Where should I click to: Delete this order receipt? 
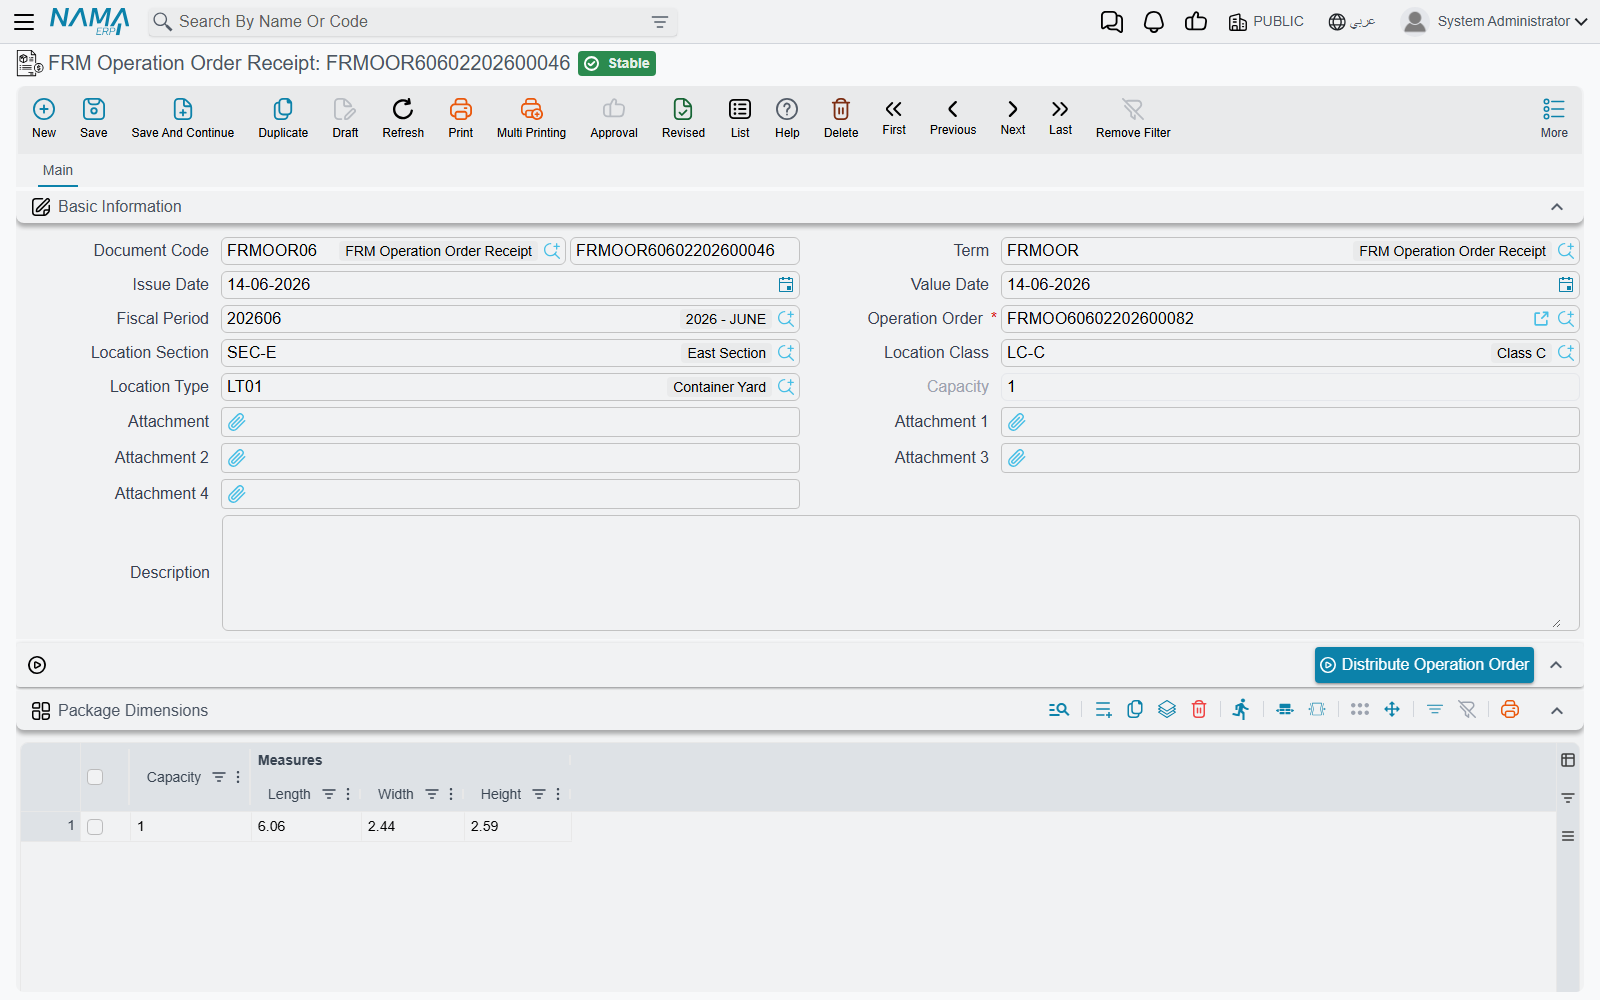click(x=841, y=118)
